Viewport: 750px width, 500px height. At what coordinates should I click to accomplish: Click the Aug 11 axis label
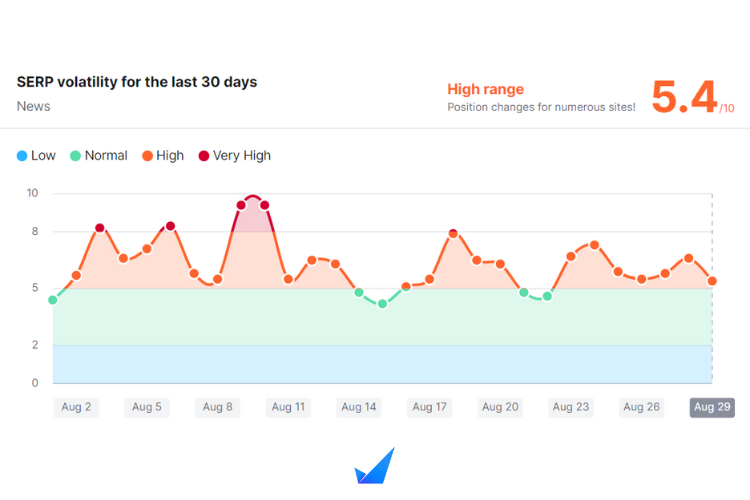tap(288, 407)
